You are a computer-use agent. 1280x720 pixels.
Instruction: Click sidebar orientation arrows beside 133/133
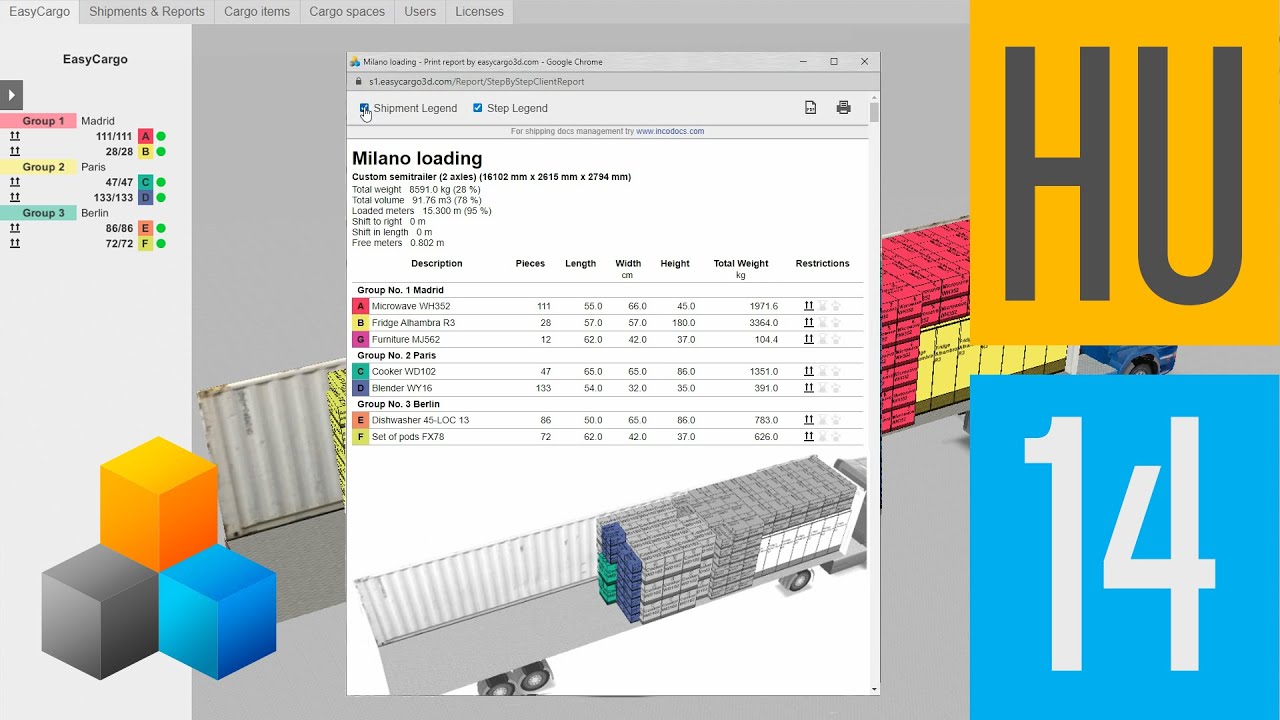[15, 198]
